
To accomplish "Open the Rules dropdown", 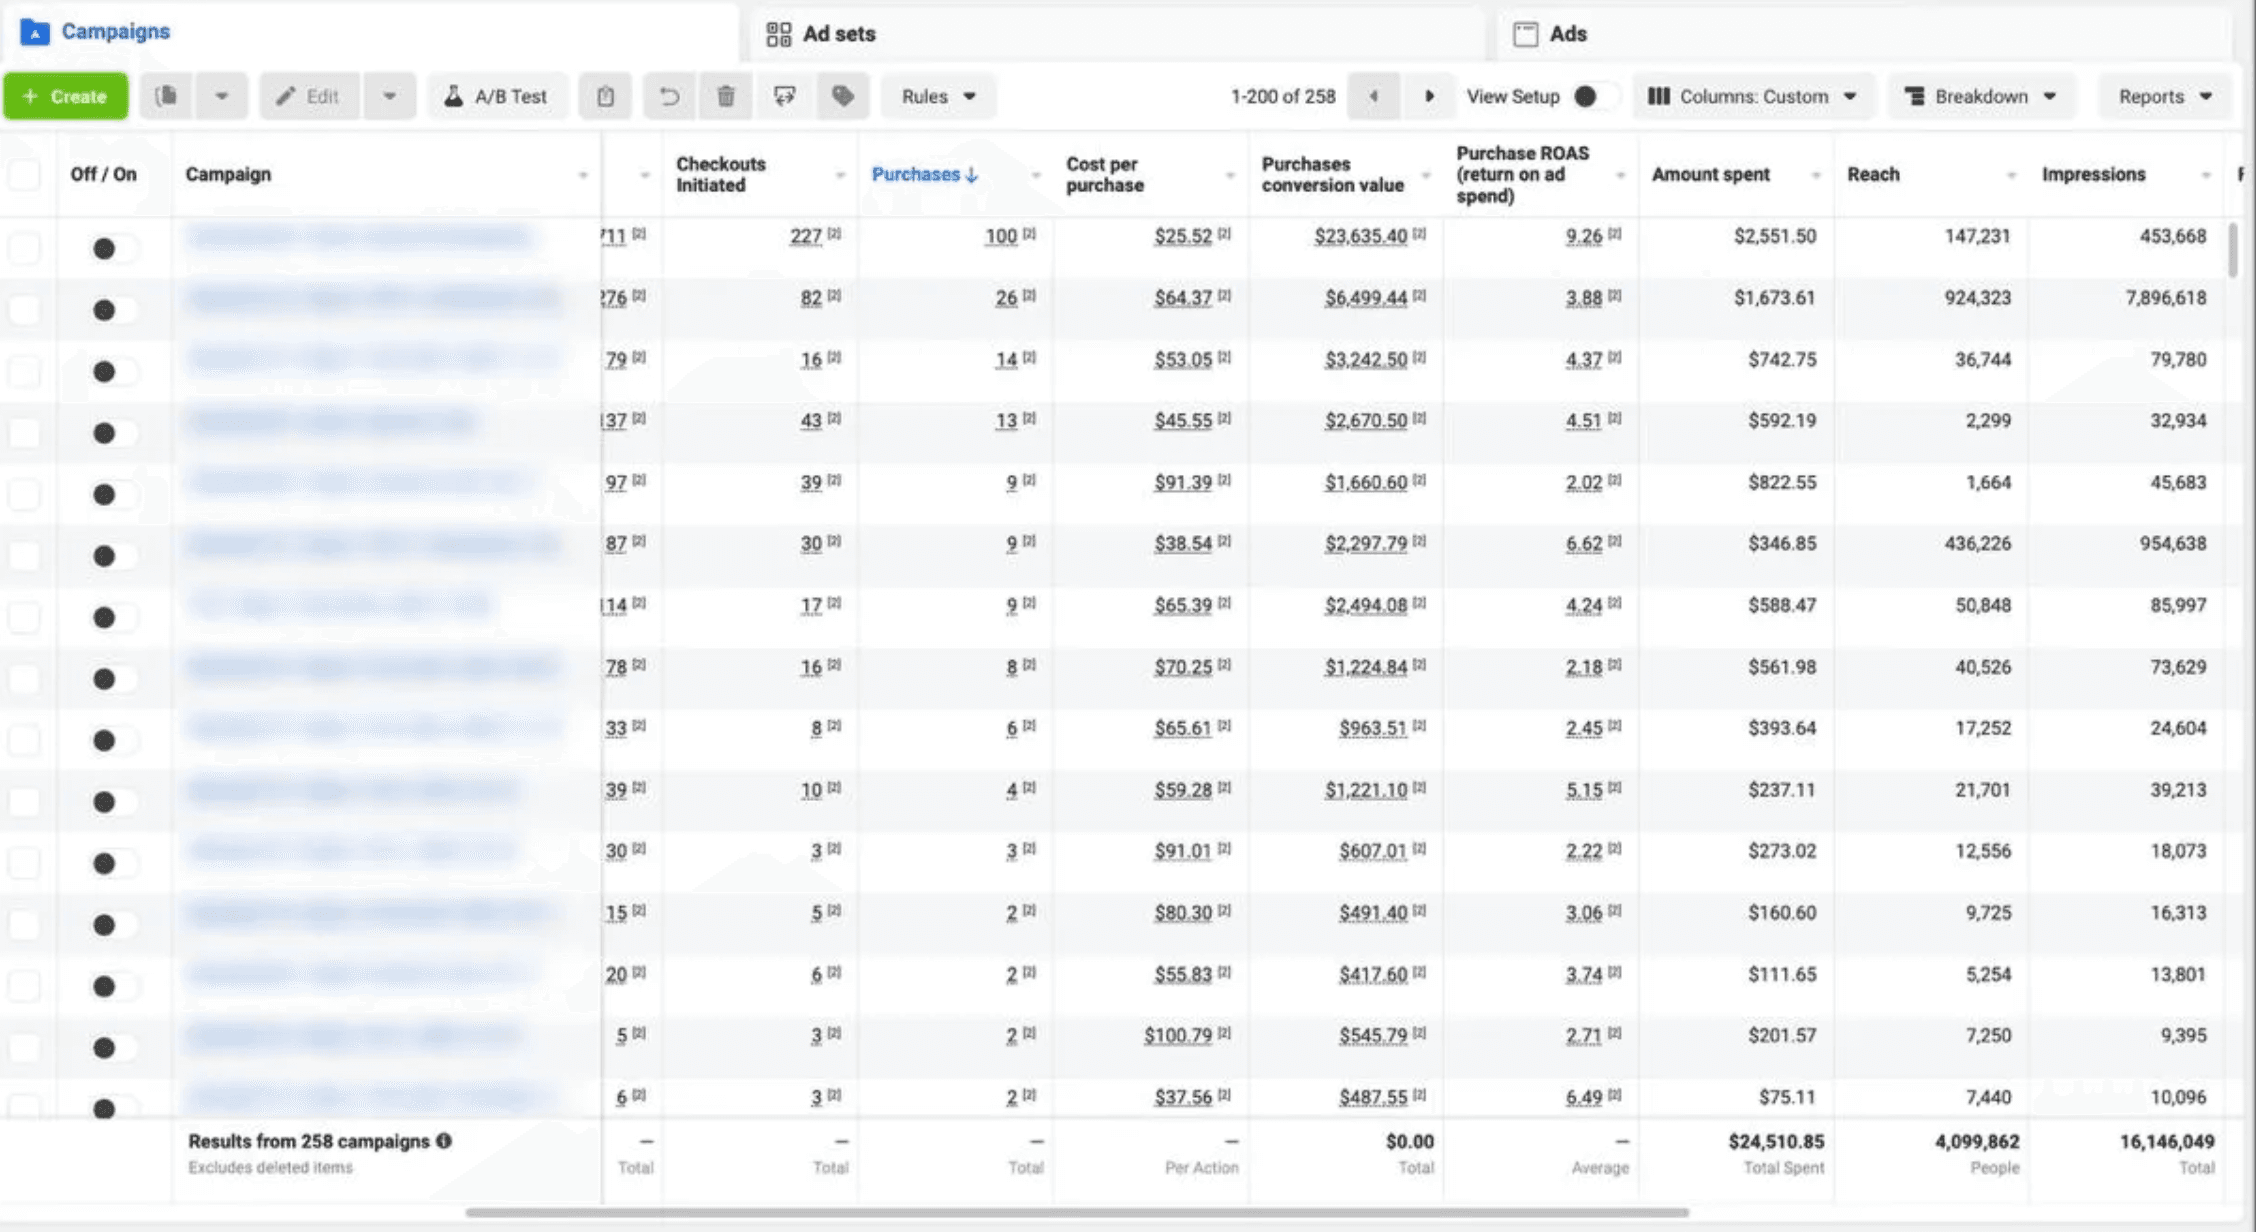I will point(938,96).
